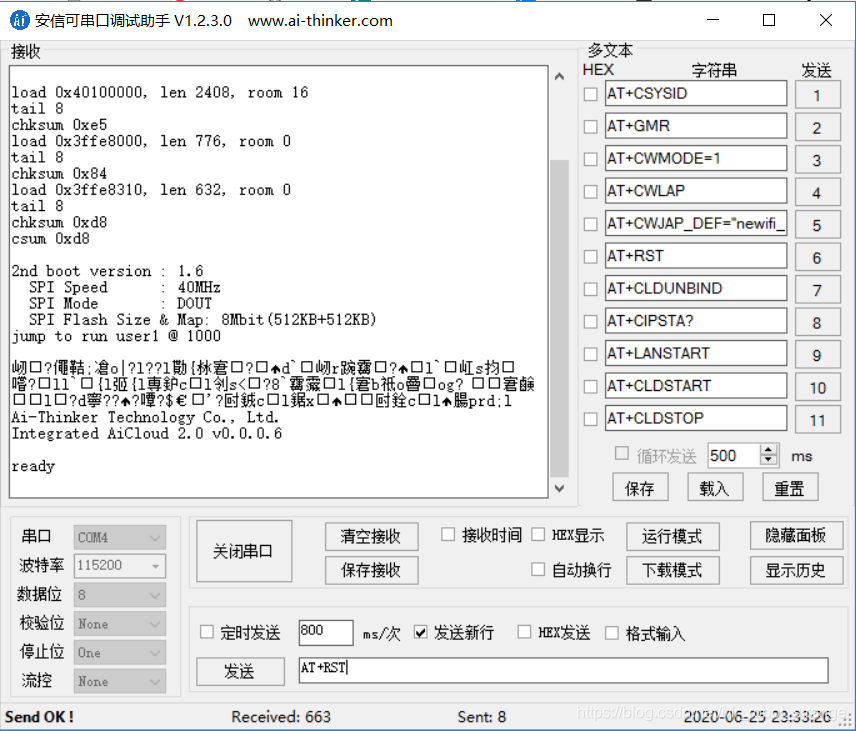Send command 4 AT+CWLAP
Screen dimensions: 856x731
[817, 193]
